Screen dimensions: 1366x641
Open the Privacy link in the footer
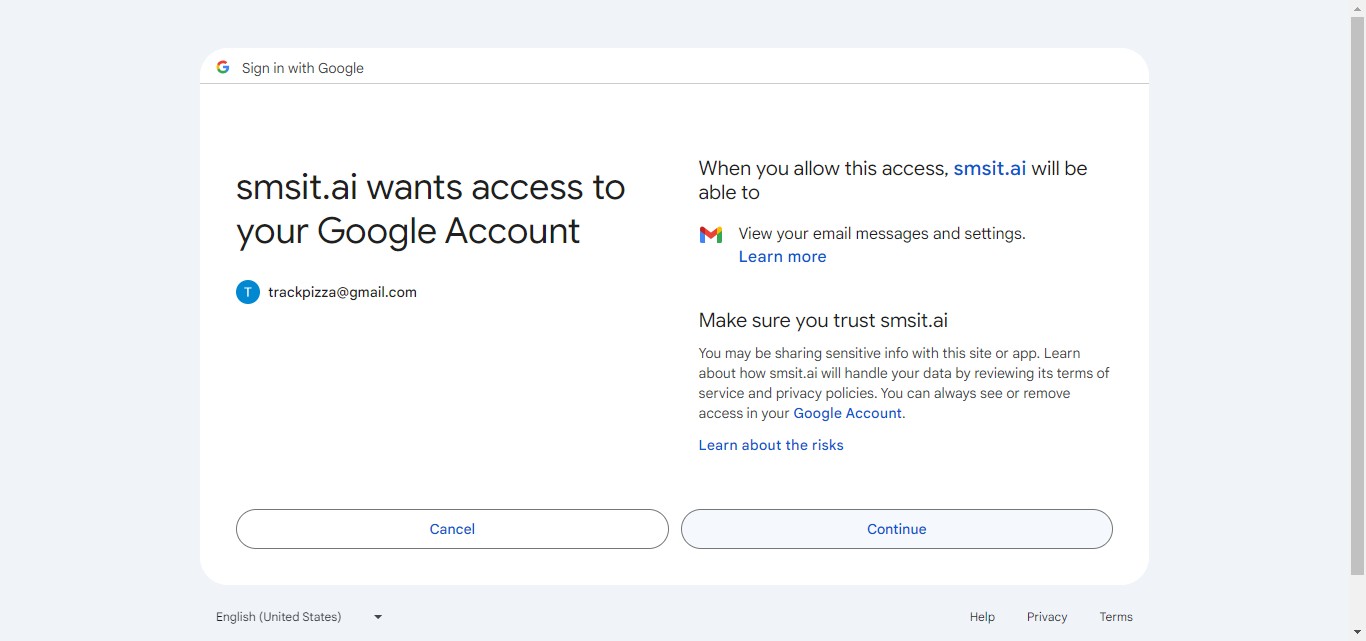pos(1046,617)
